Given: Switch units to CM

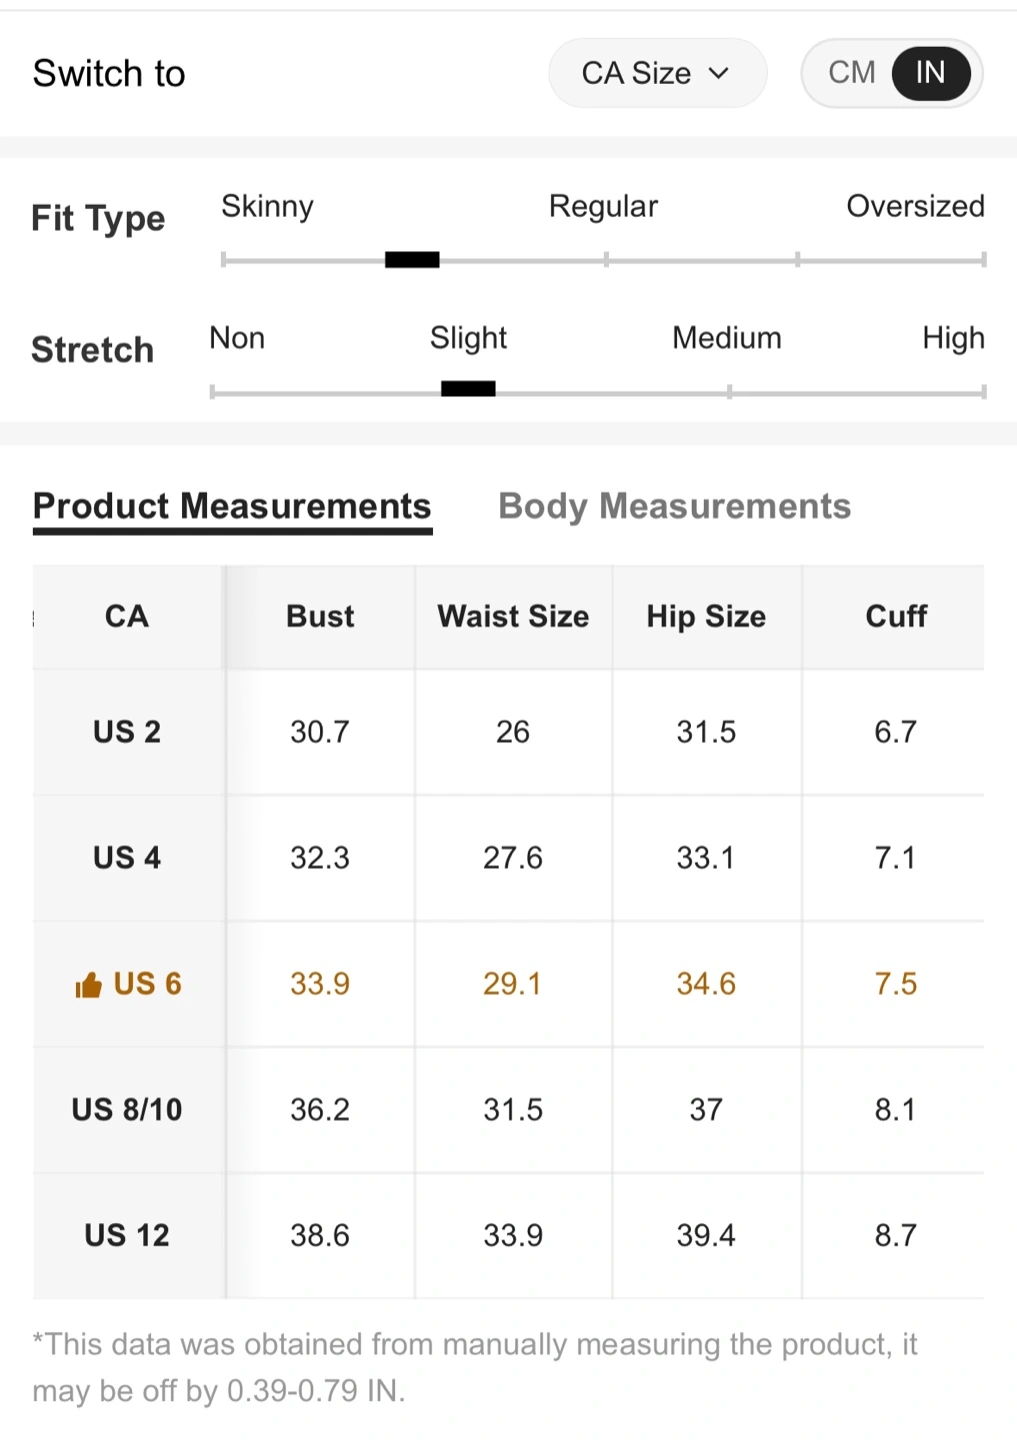Looking at the screenshot, I should click(x=851, y=73).
